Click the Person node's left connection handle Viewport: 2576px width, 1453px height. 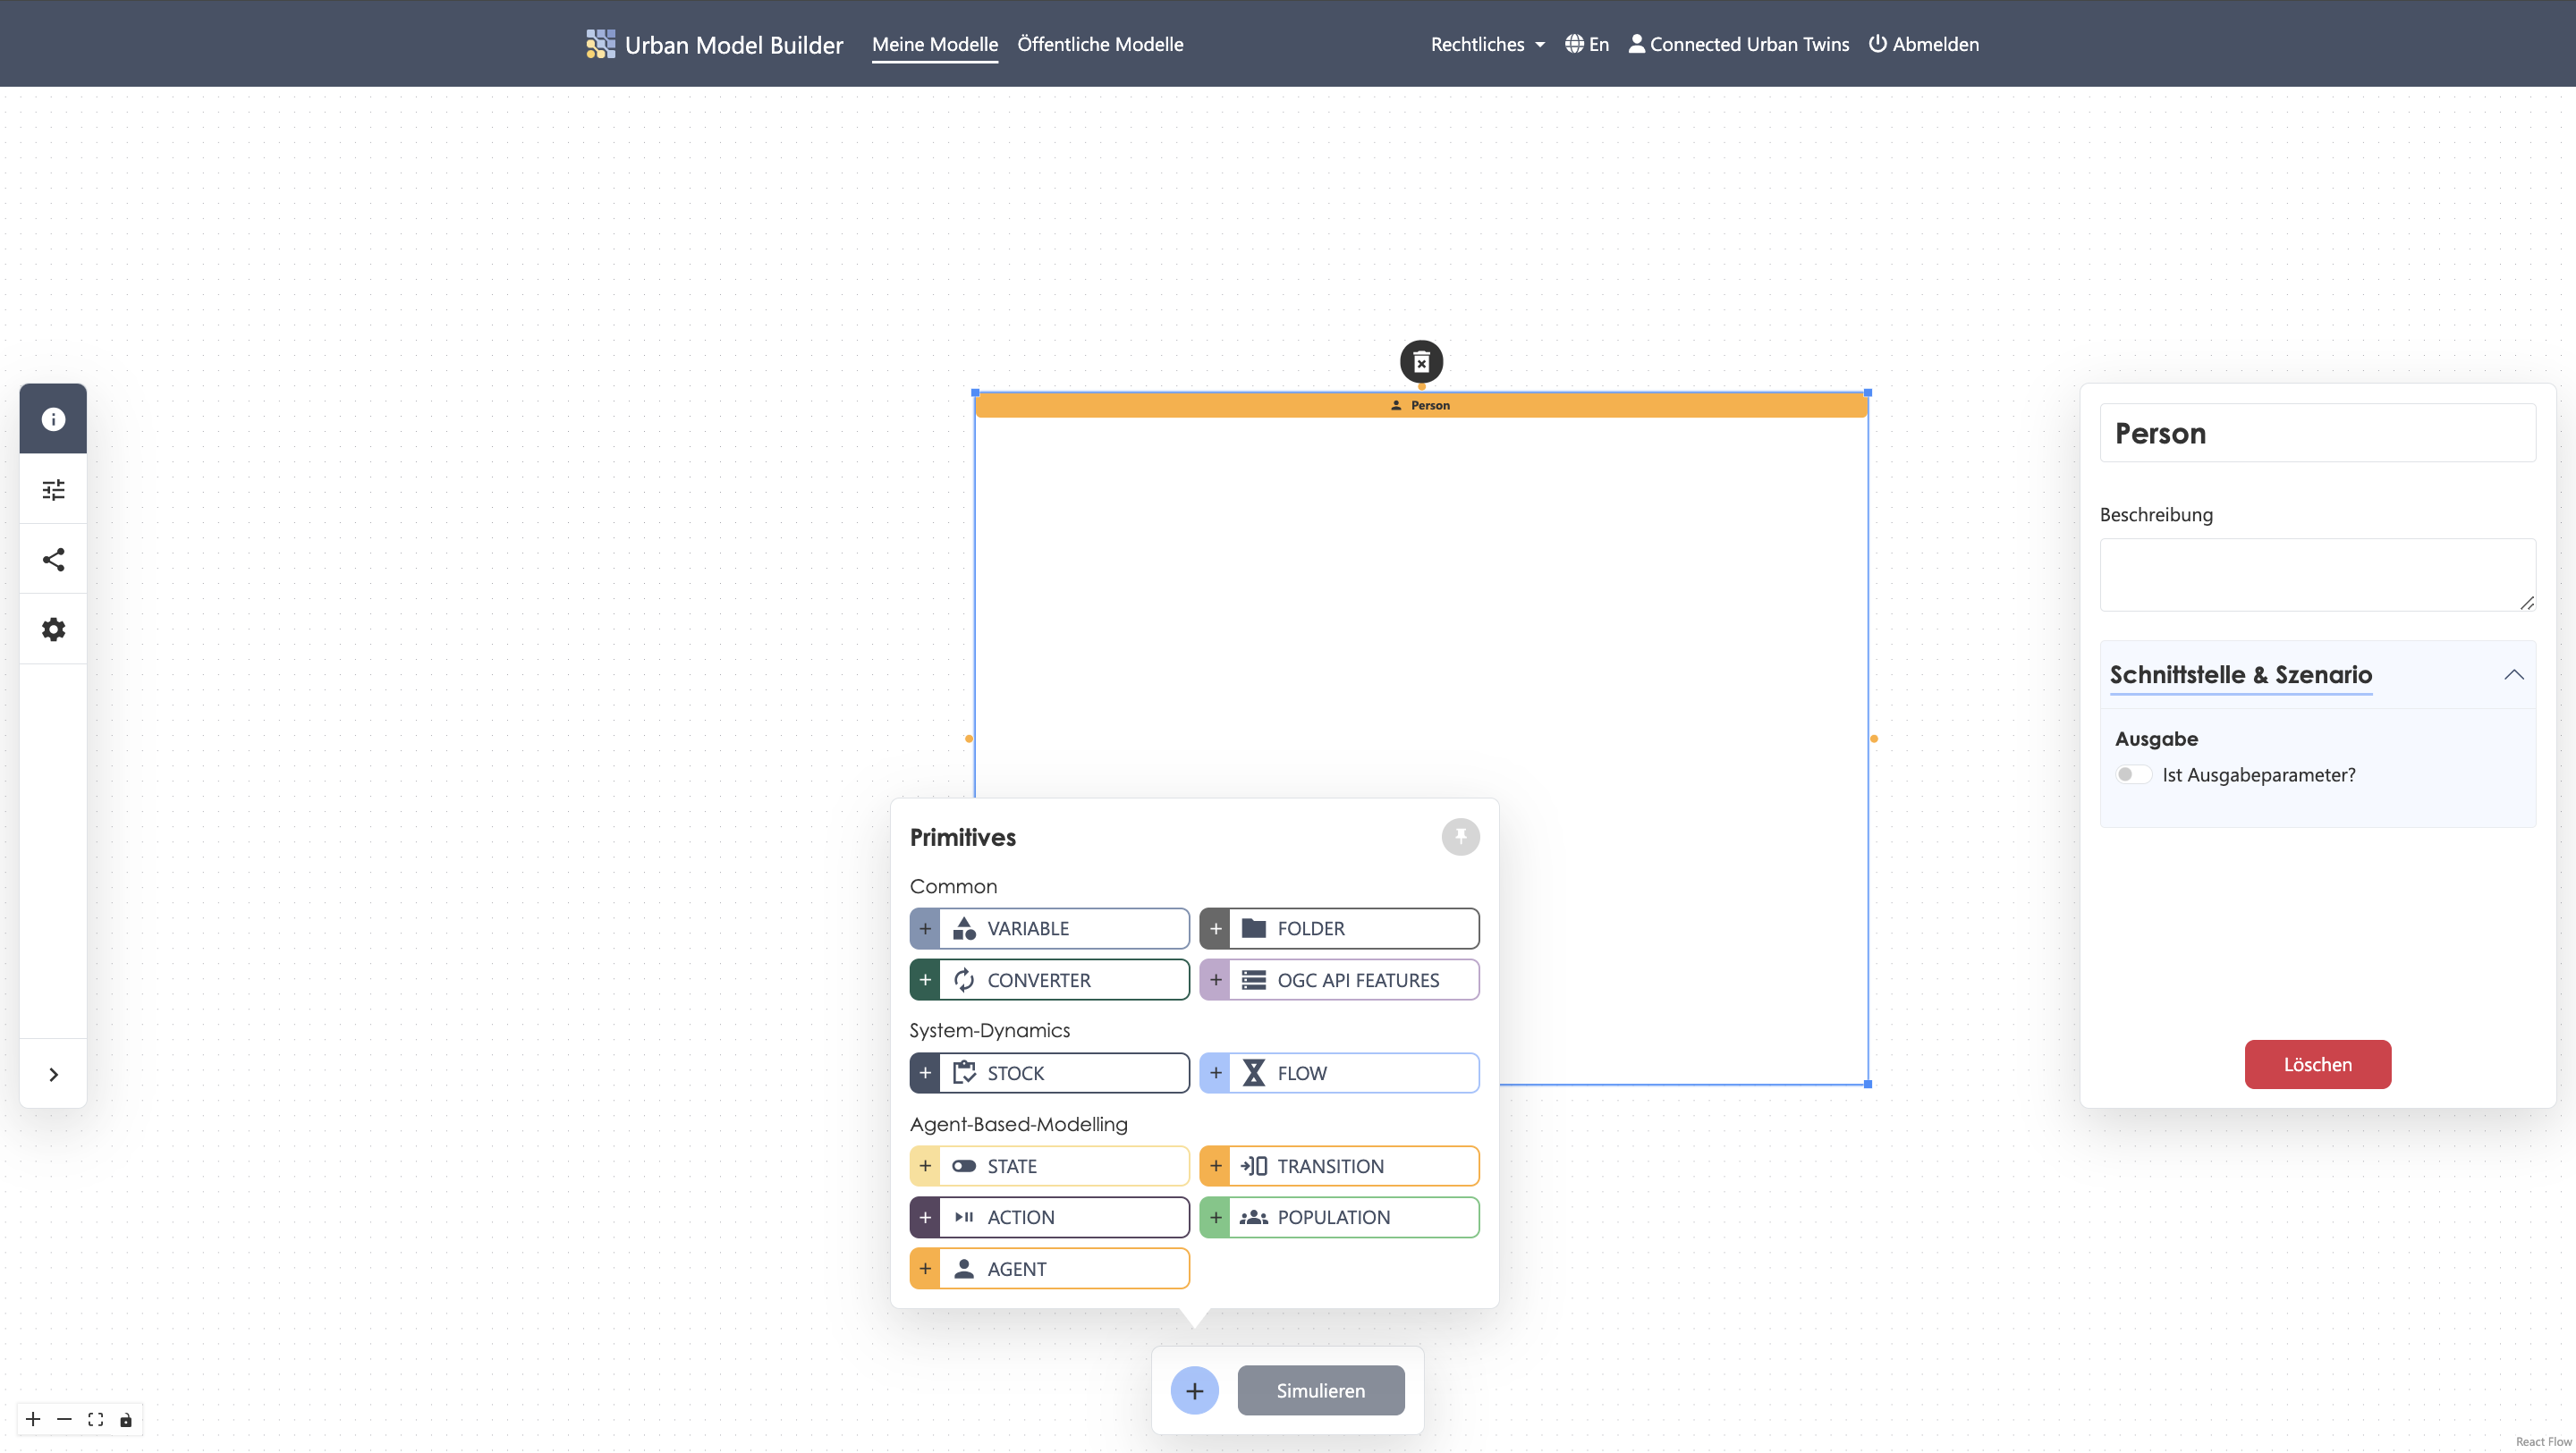click(x=968, y=739)
